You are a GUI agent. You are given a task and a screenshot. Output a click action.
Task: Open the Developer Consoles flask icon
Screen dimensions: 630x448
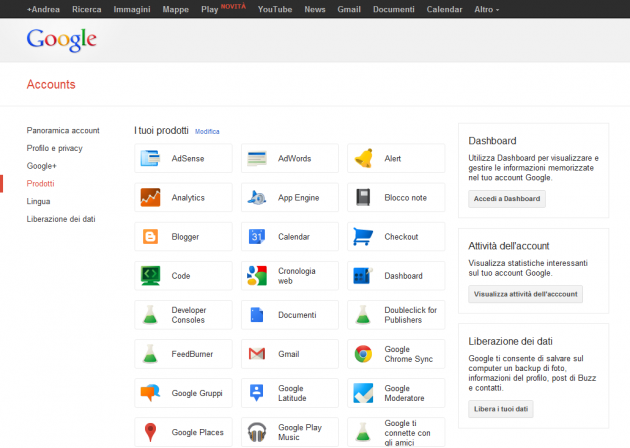(x=150, y=315)
